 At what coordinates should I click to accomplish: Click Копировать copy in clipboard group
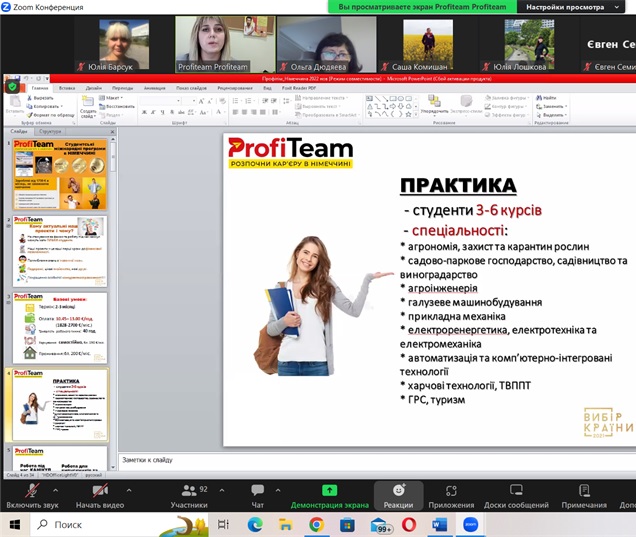(45, 106)
